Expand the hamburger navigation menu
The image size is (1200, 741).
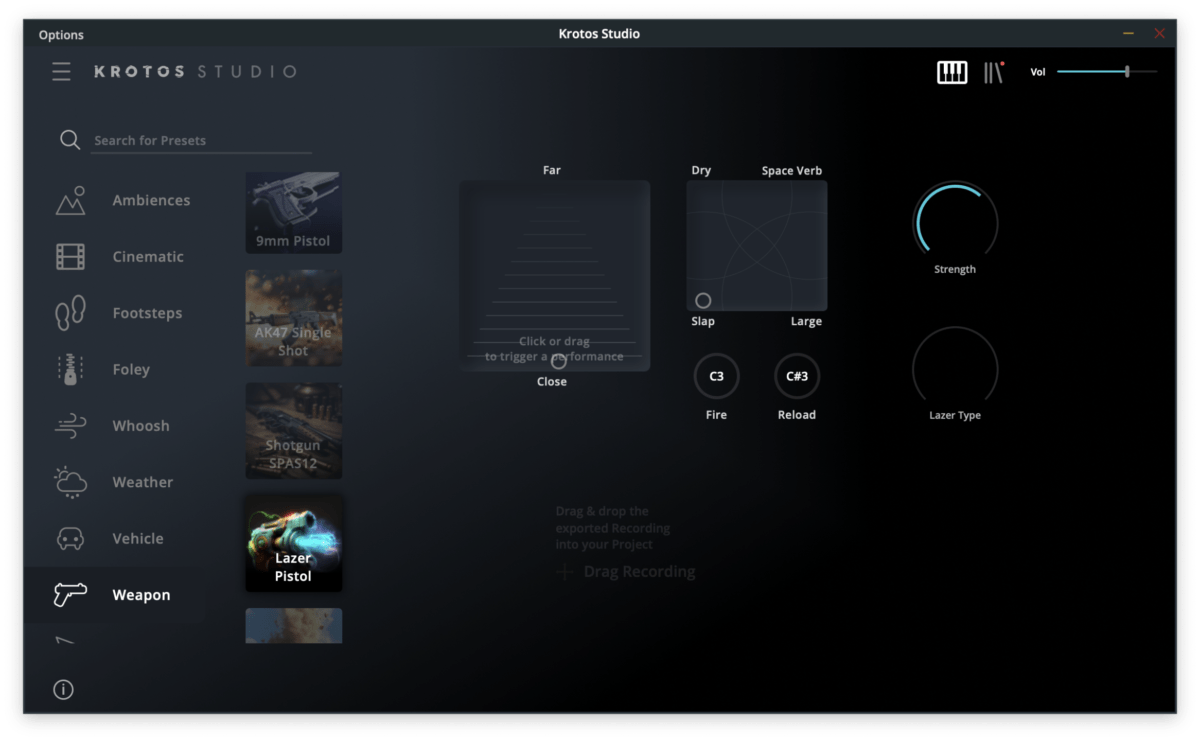61,71
